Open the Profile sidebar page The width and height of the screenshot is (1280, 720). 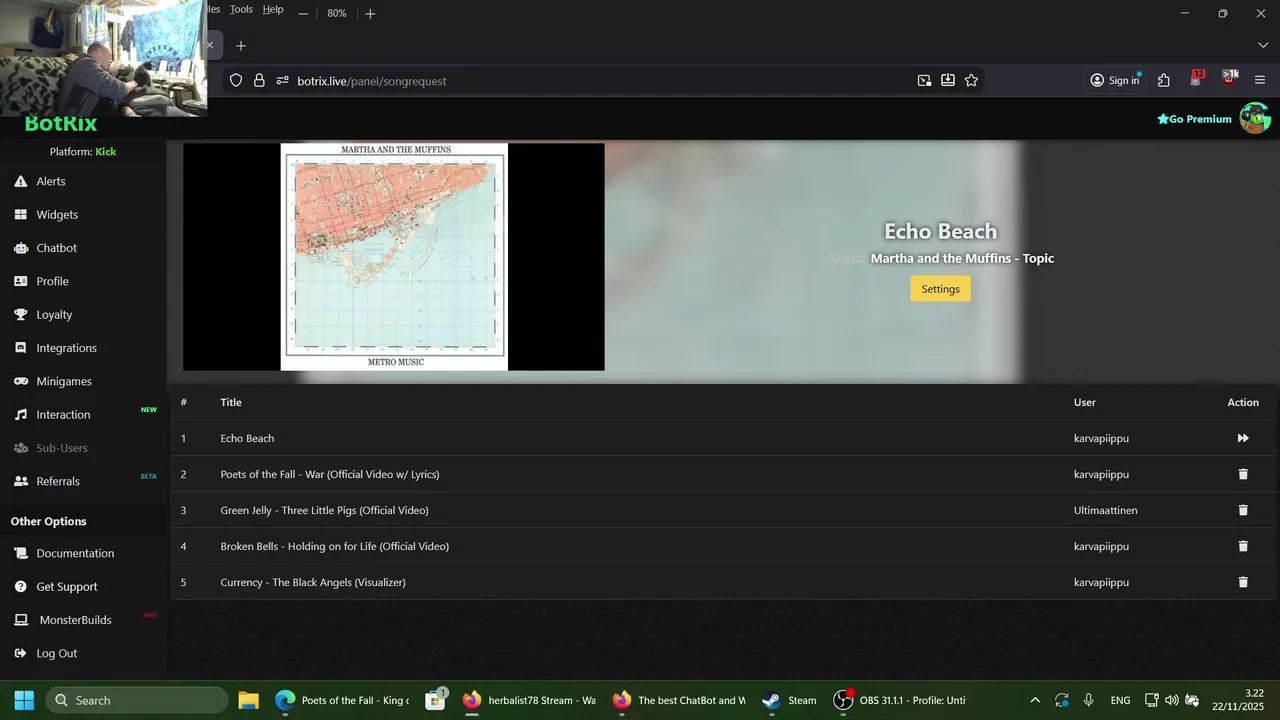[x=52, y=281]
